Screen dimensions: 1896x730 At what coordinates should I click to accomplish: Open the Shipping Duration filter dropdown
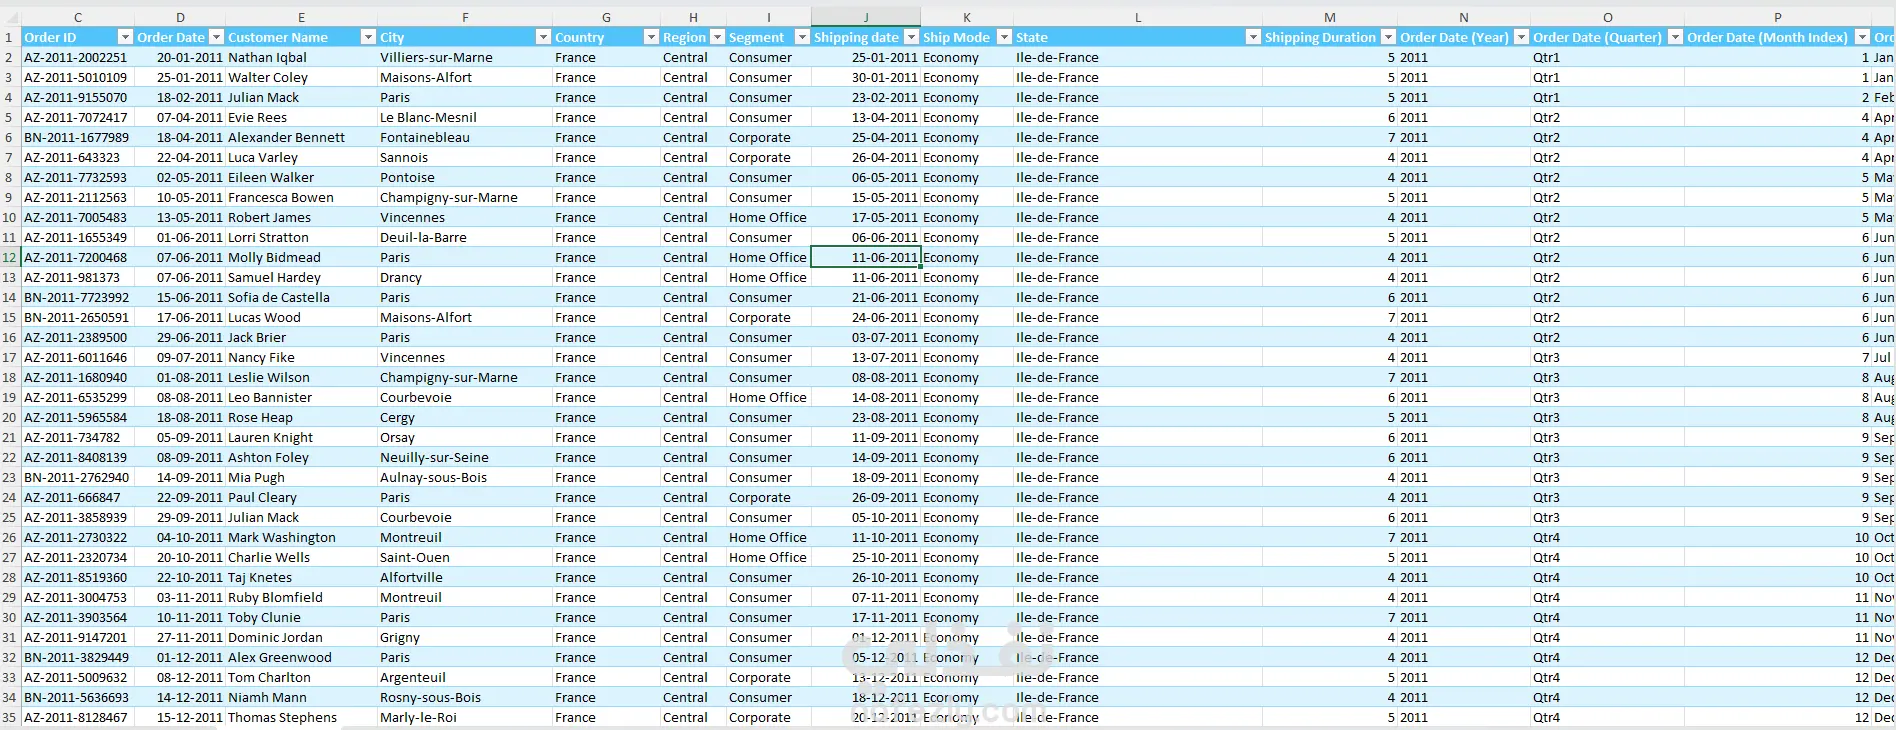[1388, 37]
